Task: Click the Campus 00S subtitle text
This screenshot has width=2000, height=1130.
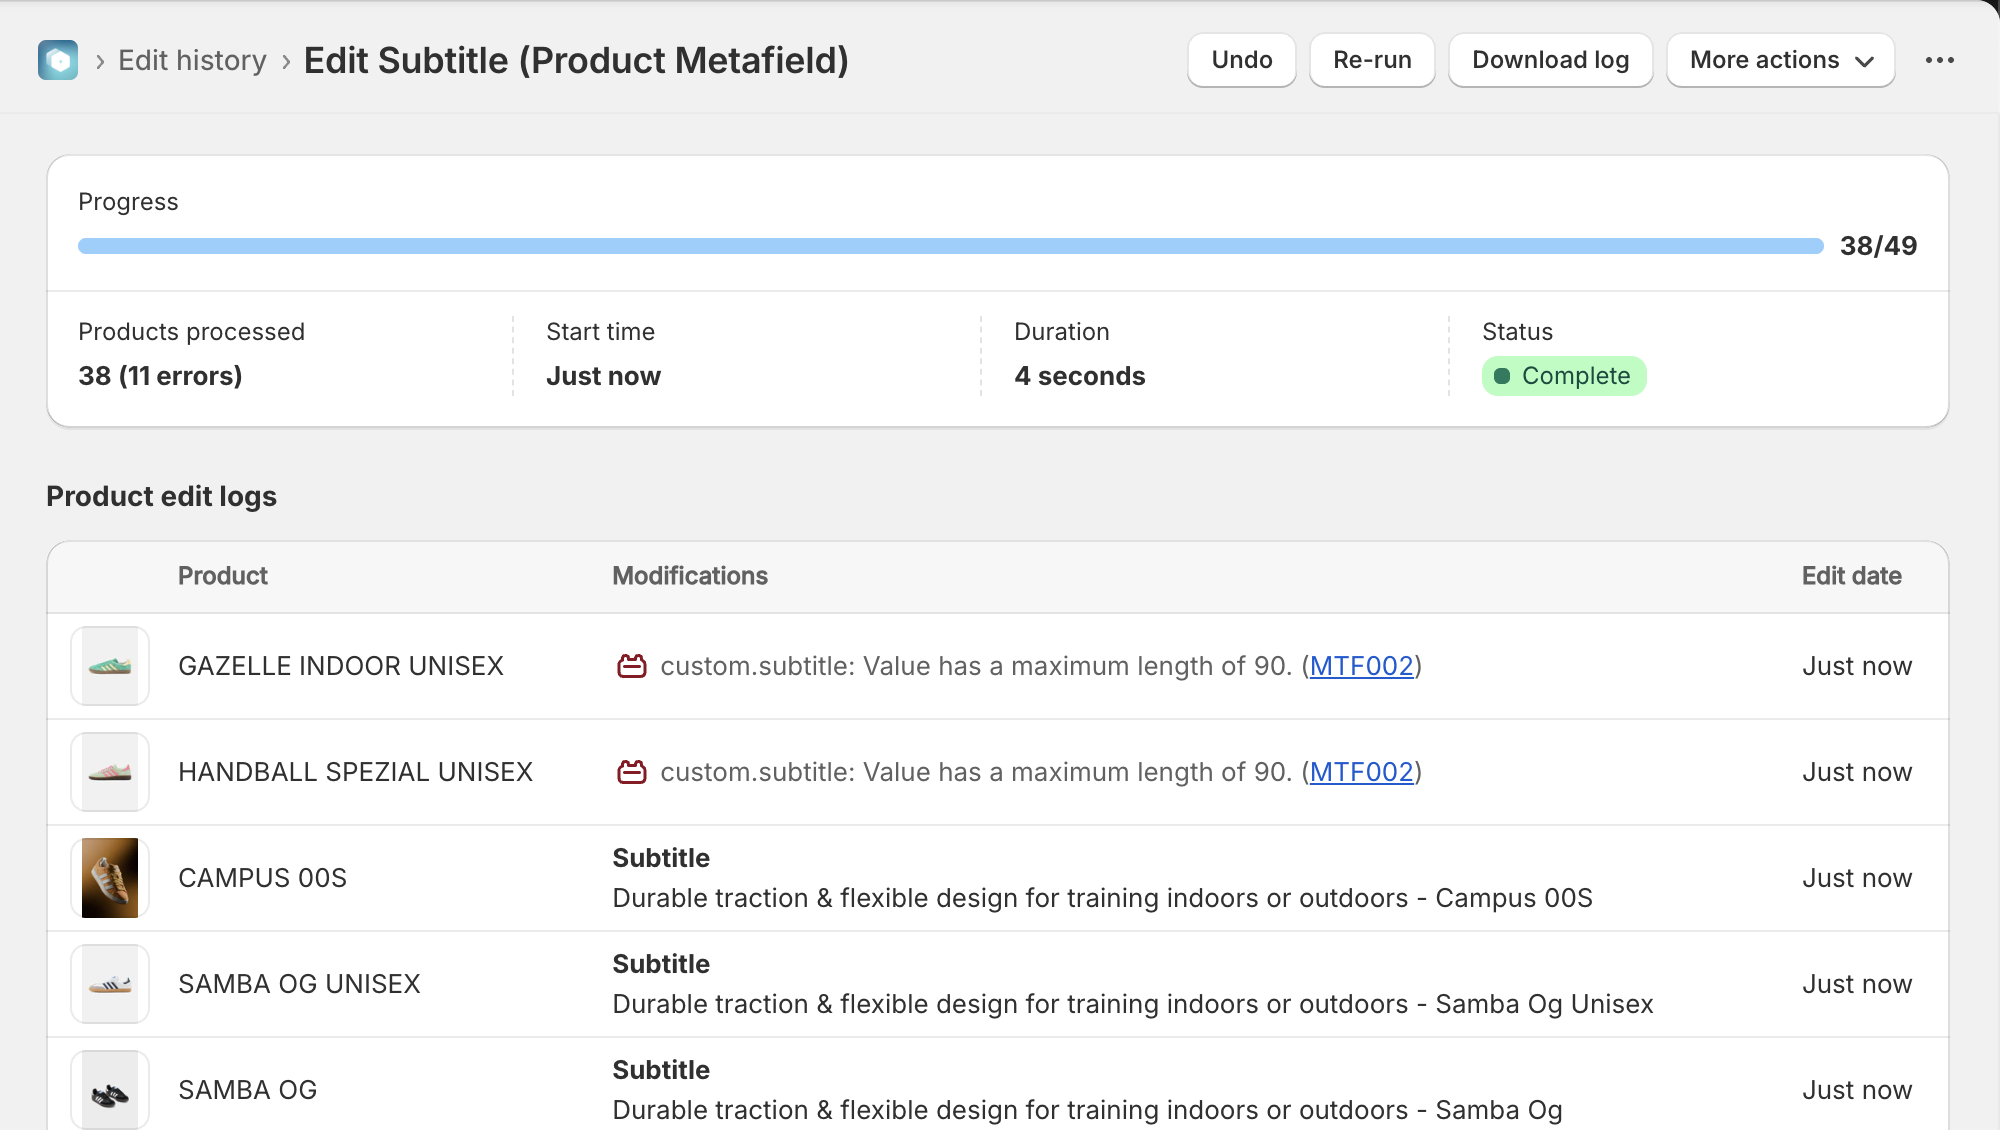Action: click(x=1103, y=898)
